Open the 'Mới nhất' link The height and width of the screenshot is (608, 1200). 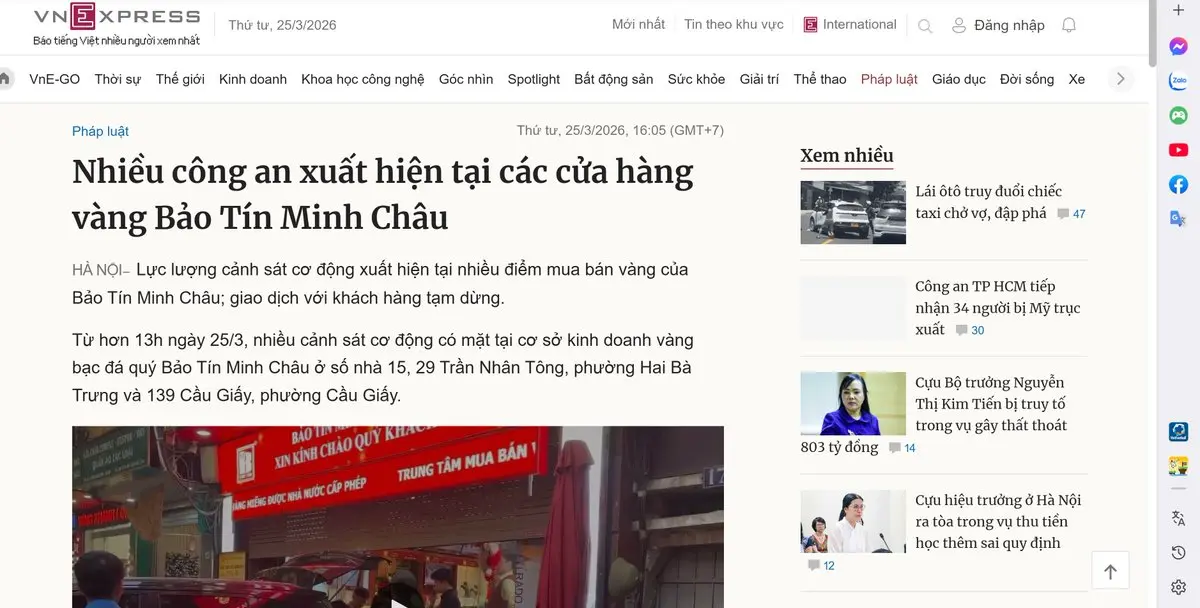pyautogui.click(x=638, y=25)
